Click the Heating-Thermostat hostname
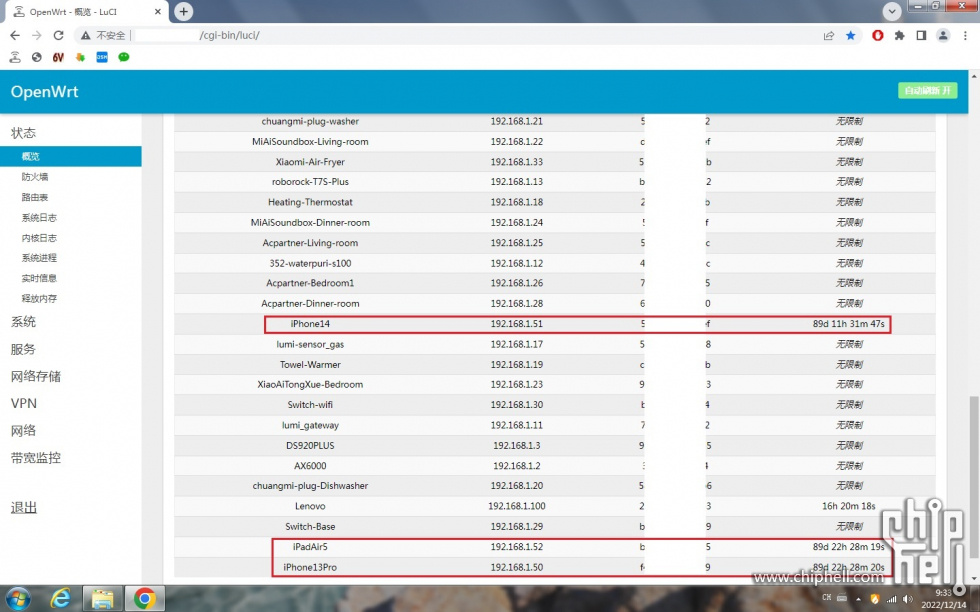980x612 pixels. pyautogui.click(x=310, y=202)
